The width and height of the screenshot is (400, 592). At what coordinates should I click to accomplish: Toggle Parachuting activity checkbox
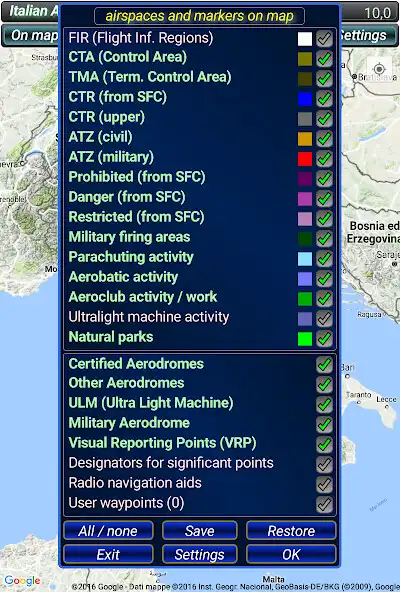pyautogui.click(x=324, y=258)
